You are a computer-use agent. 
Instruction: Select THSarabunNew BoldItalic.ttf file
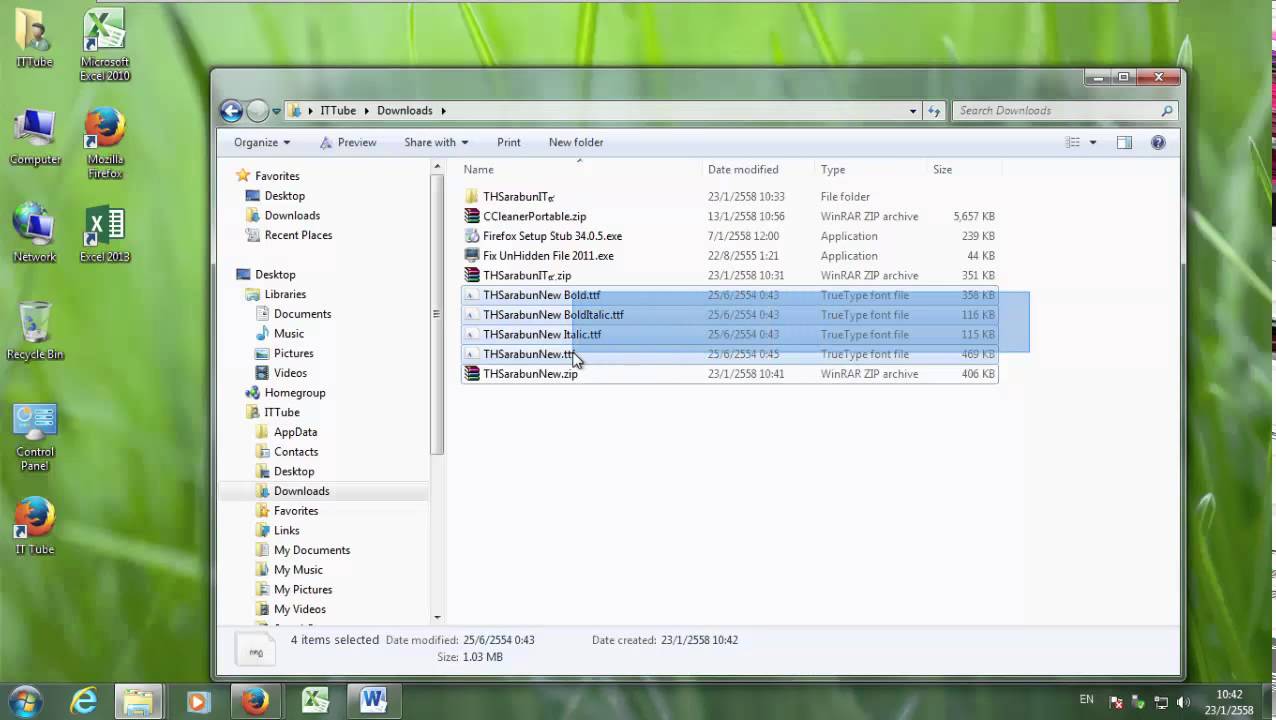(730, 315)
